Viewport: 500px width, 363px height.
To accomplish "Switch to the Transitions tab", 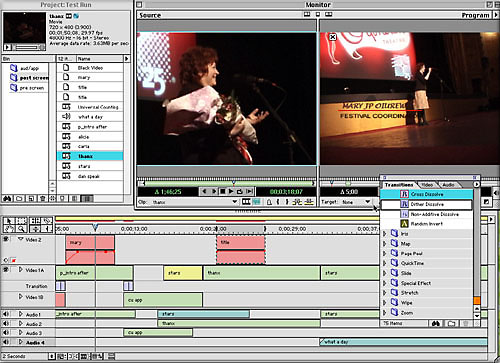I will 399,185.
